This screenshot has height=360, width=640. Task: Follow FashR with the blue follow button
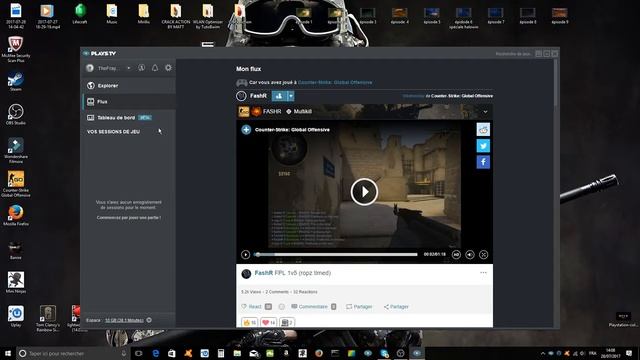click(x=279, y=96)
